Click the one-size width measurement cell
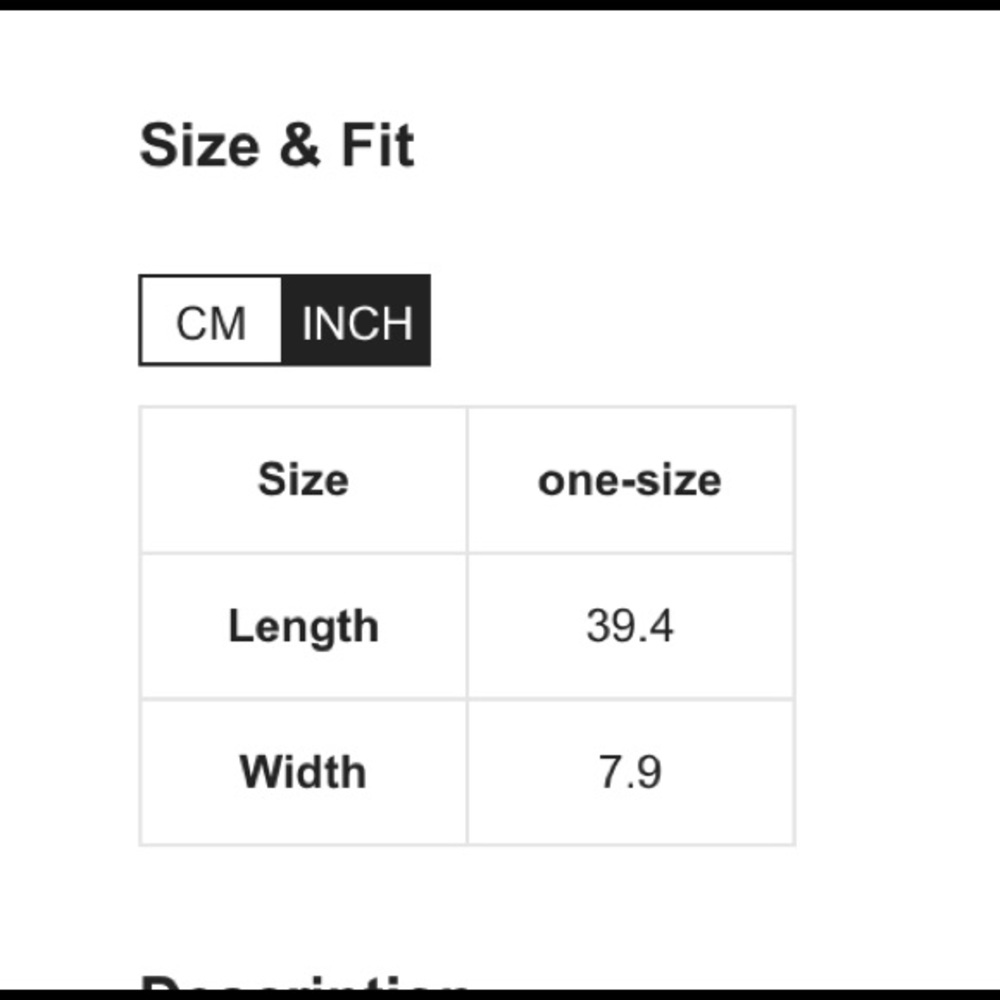The width and height of the screenshot is (1000, 1000). (630, 772)
